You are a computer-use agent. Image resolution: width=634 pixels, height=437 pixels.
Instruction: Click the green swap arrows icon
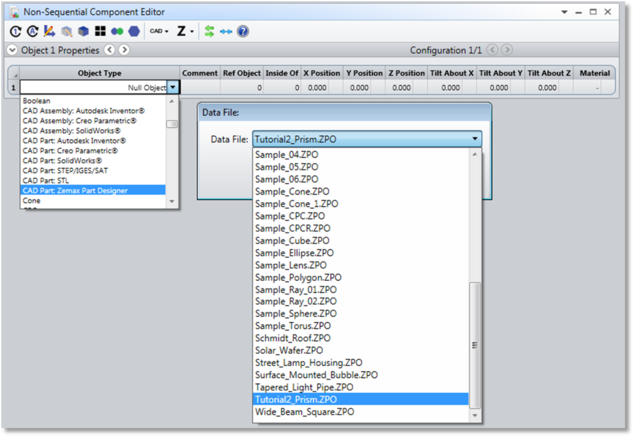coord(209,31)
